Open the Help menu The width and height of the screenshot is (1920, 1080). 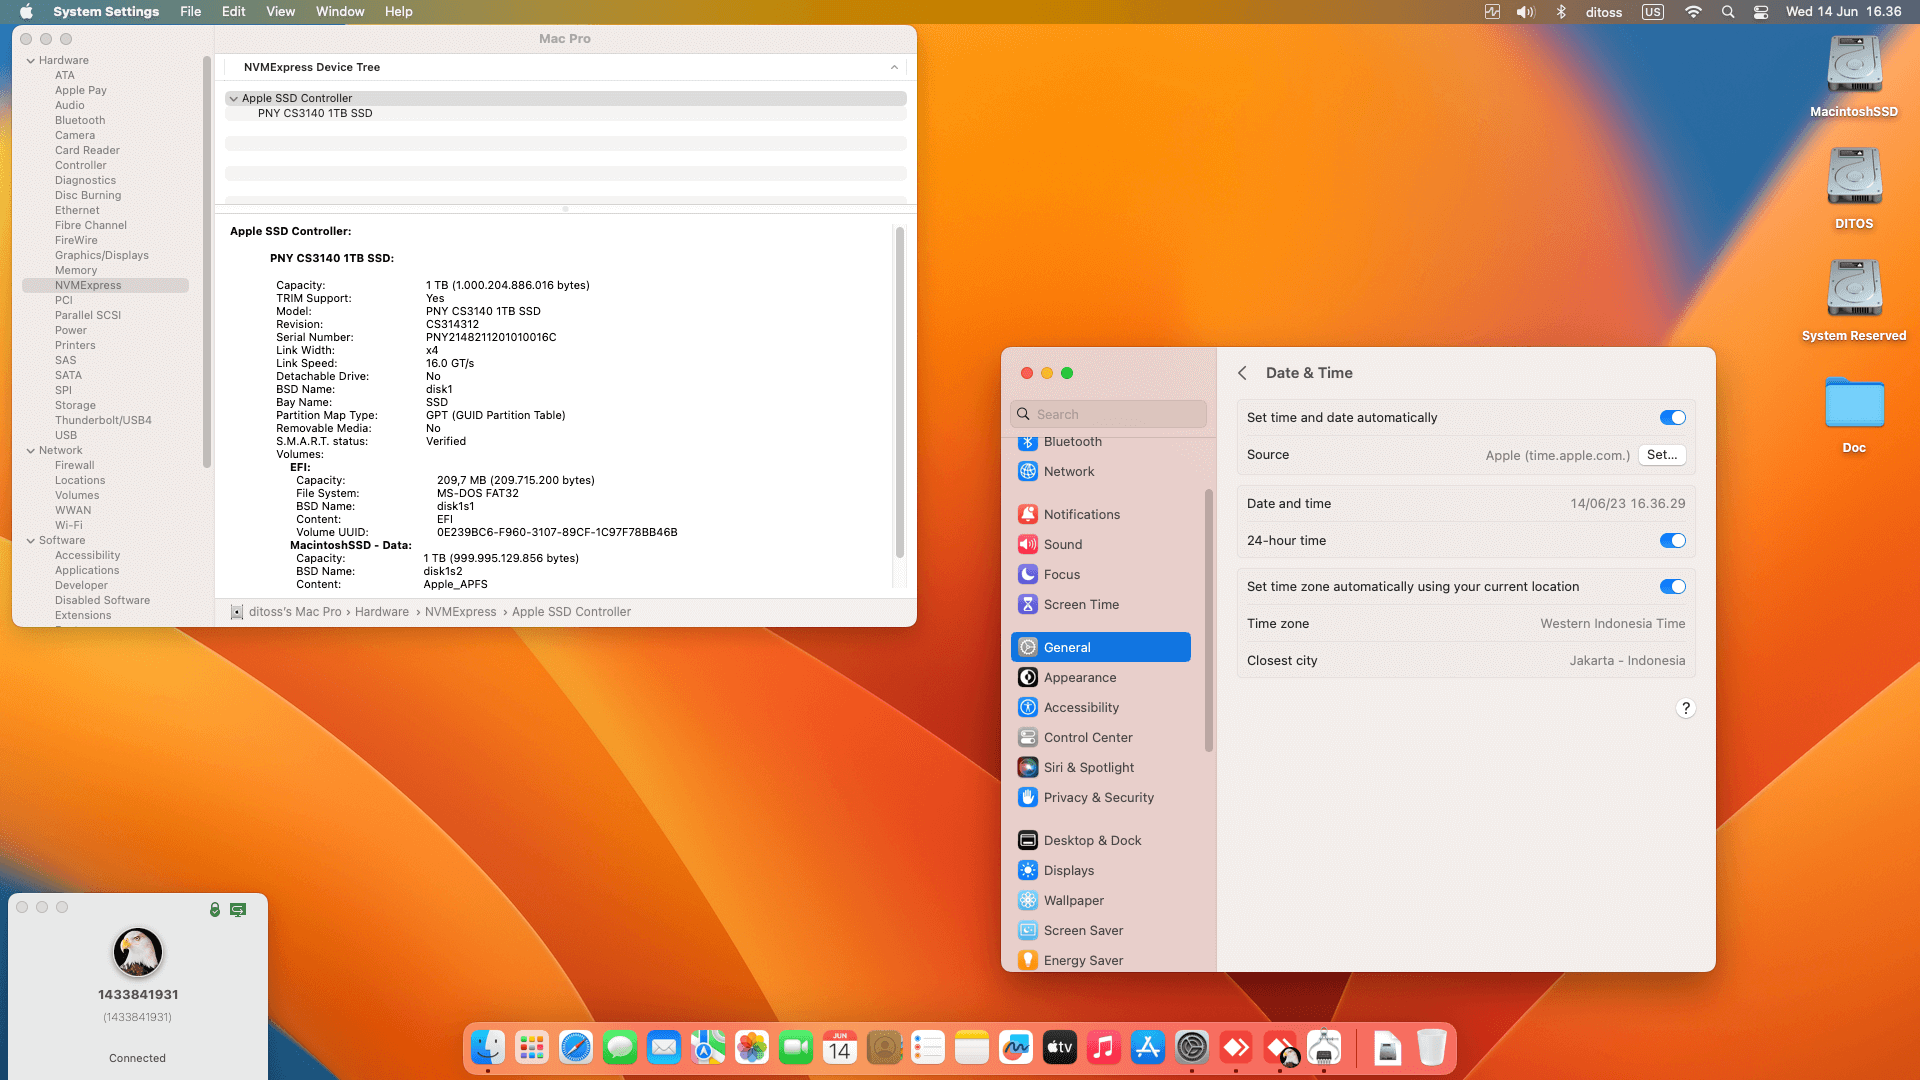pos(398,12)
